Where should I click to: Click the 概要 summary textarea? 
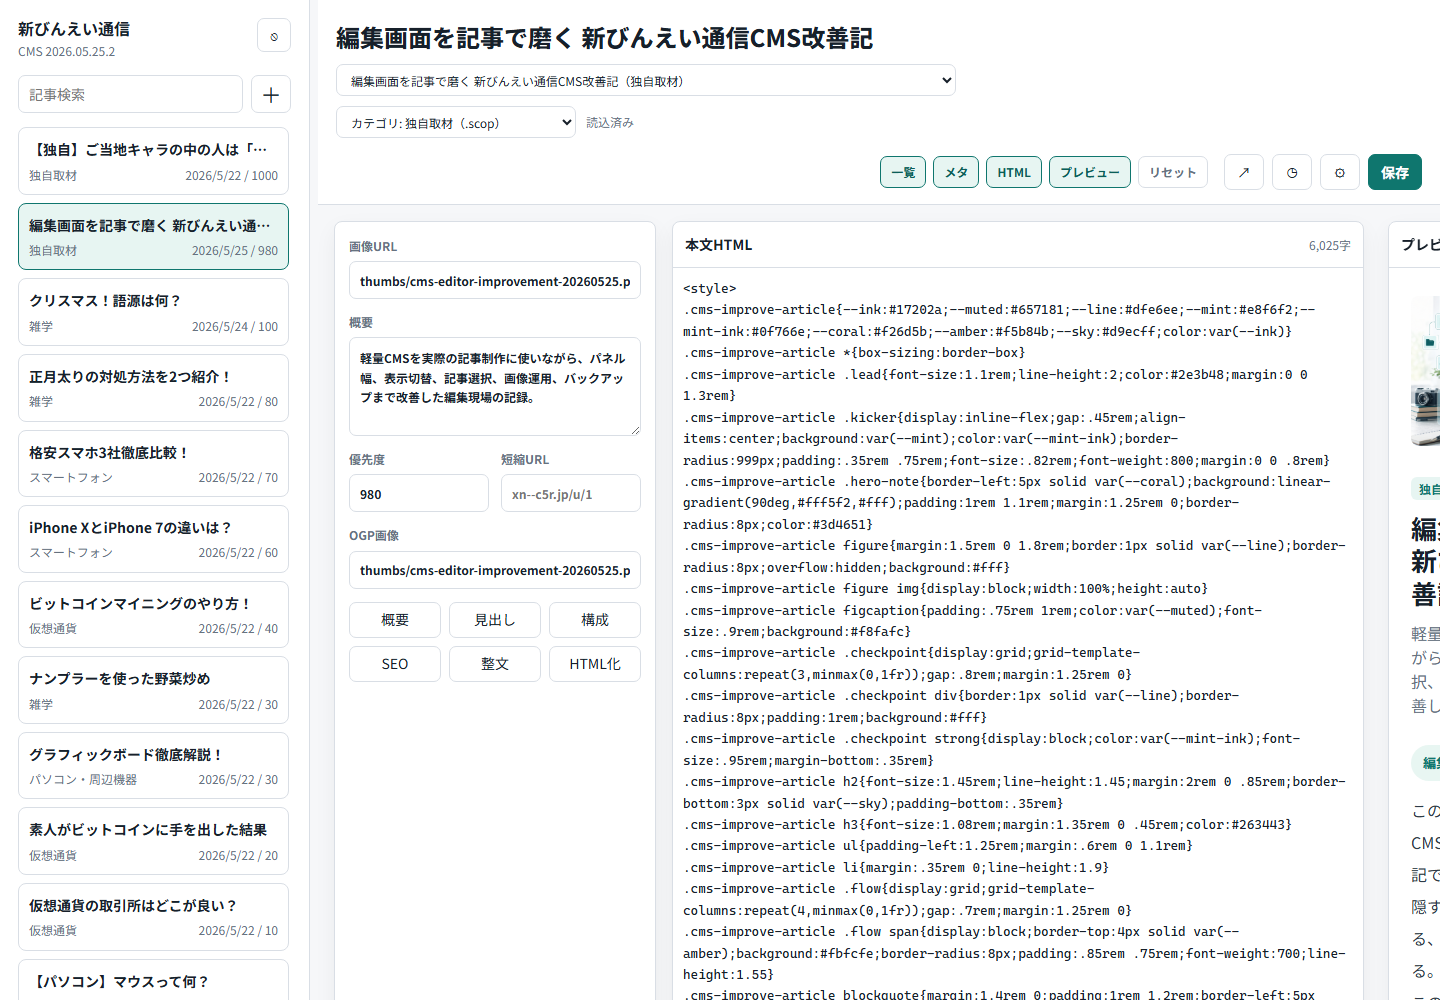point(495,386)
